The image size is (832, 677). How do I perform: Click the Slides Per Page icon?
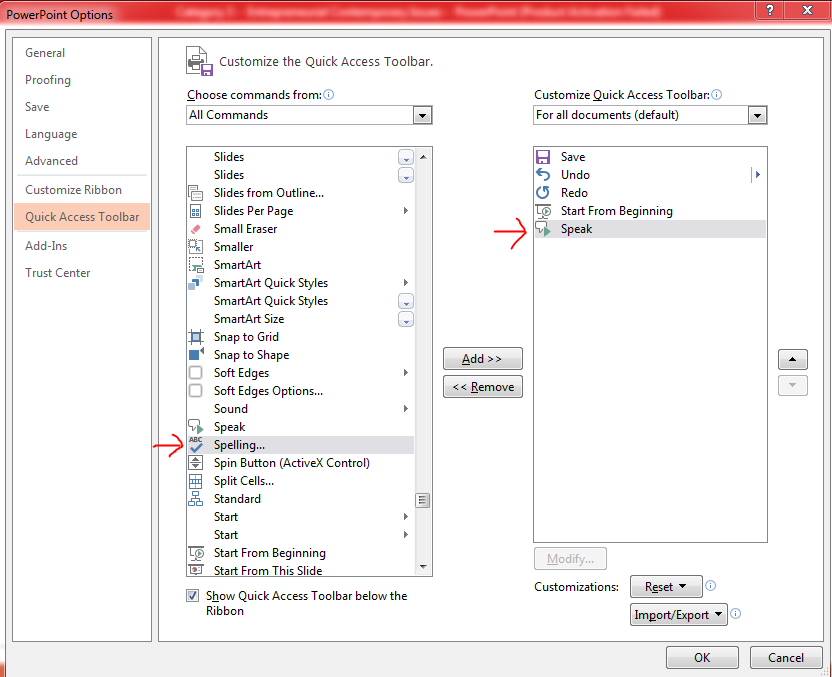click(x=195, y=211)
